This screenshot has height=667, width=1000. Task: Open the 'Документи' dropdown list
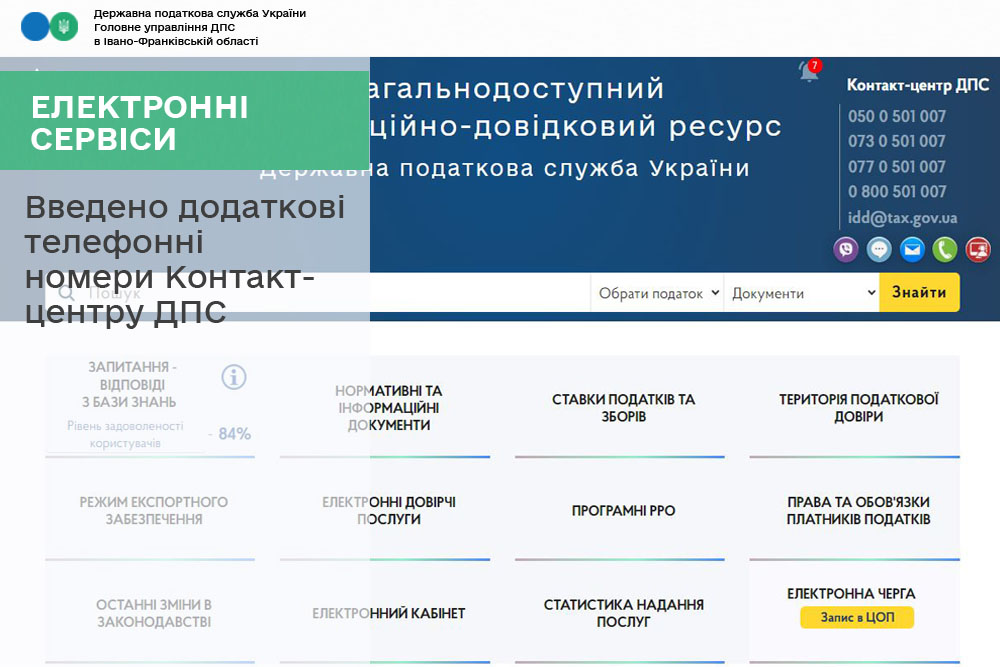[x=801, y=293]
